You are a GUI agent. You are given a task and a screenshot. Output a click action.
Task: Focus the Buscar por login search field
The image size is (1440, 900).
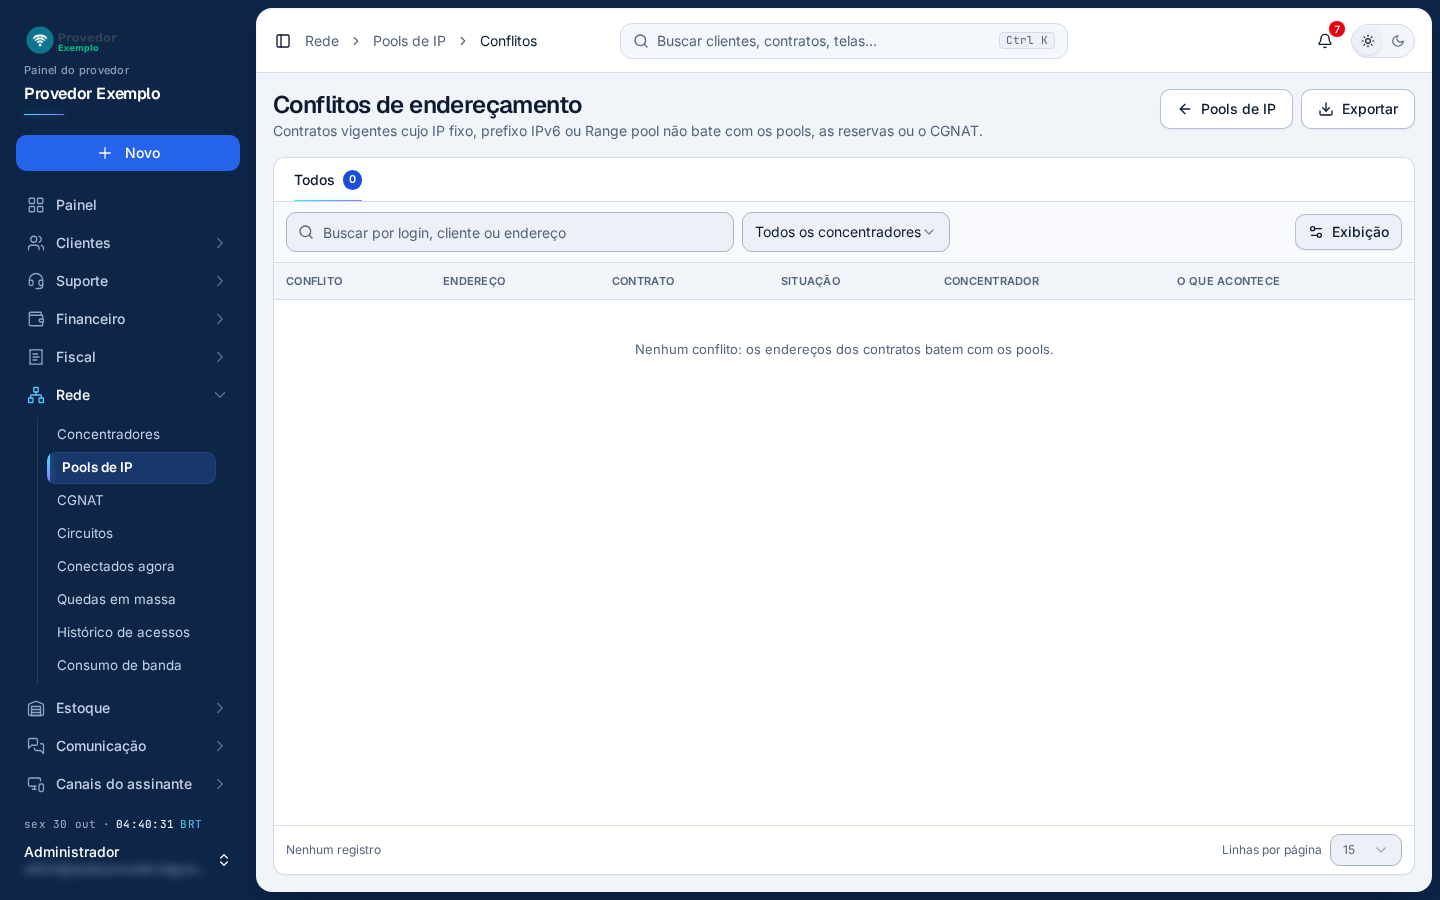coord(510,232)
